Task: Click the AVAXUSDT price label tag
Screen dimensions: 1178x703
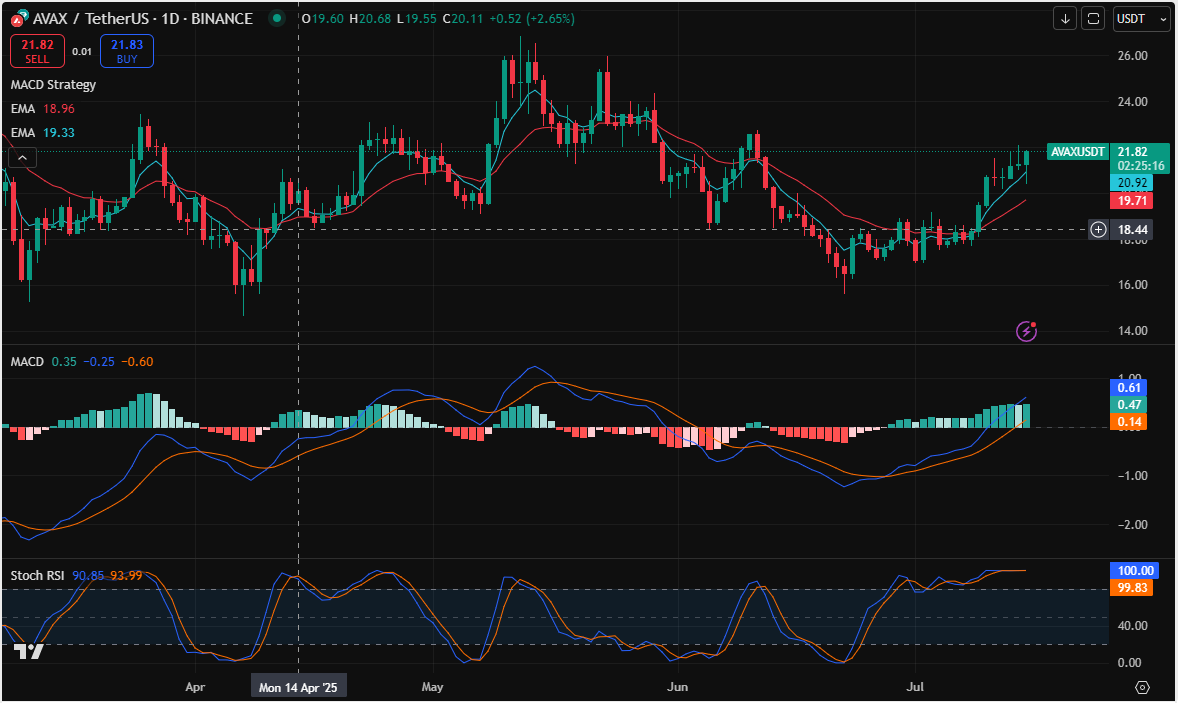Action: [x=1077, y=152]
